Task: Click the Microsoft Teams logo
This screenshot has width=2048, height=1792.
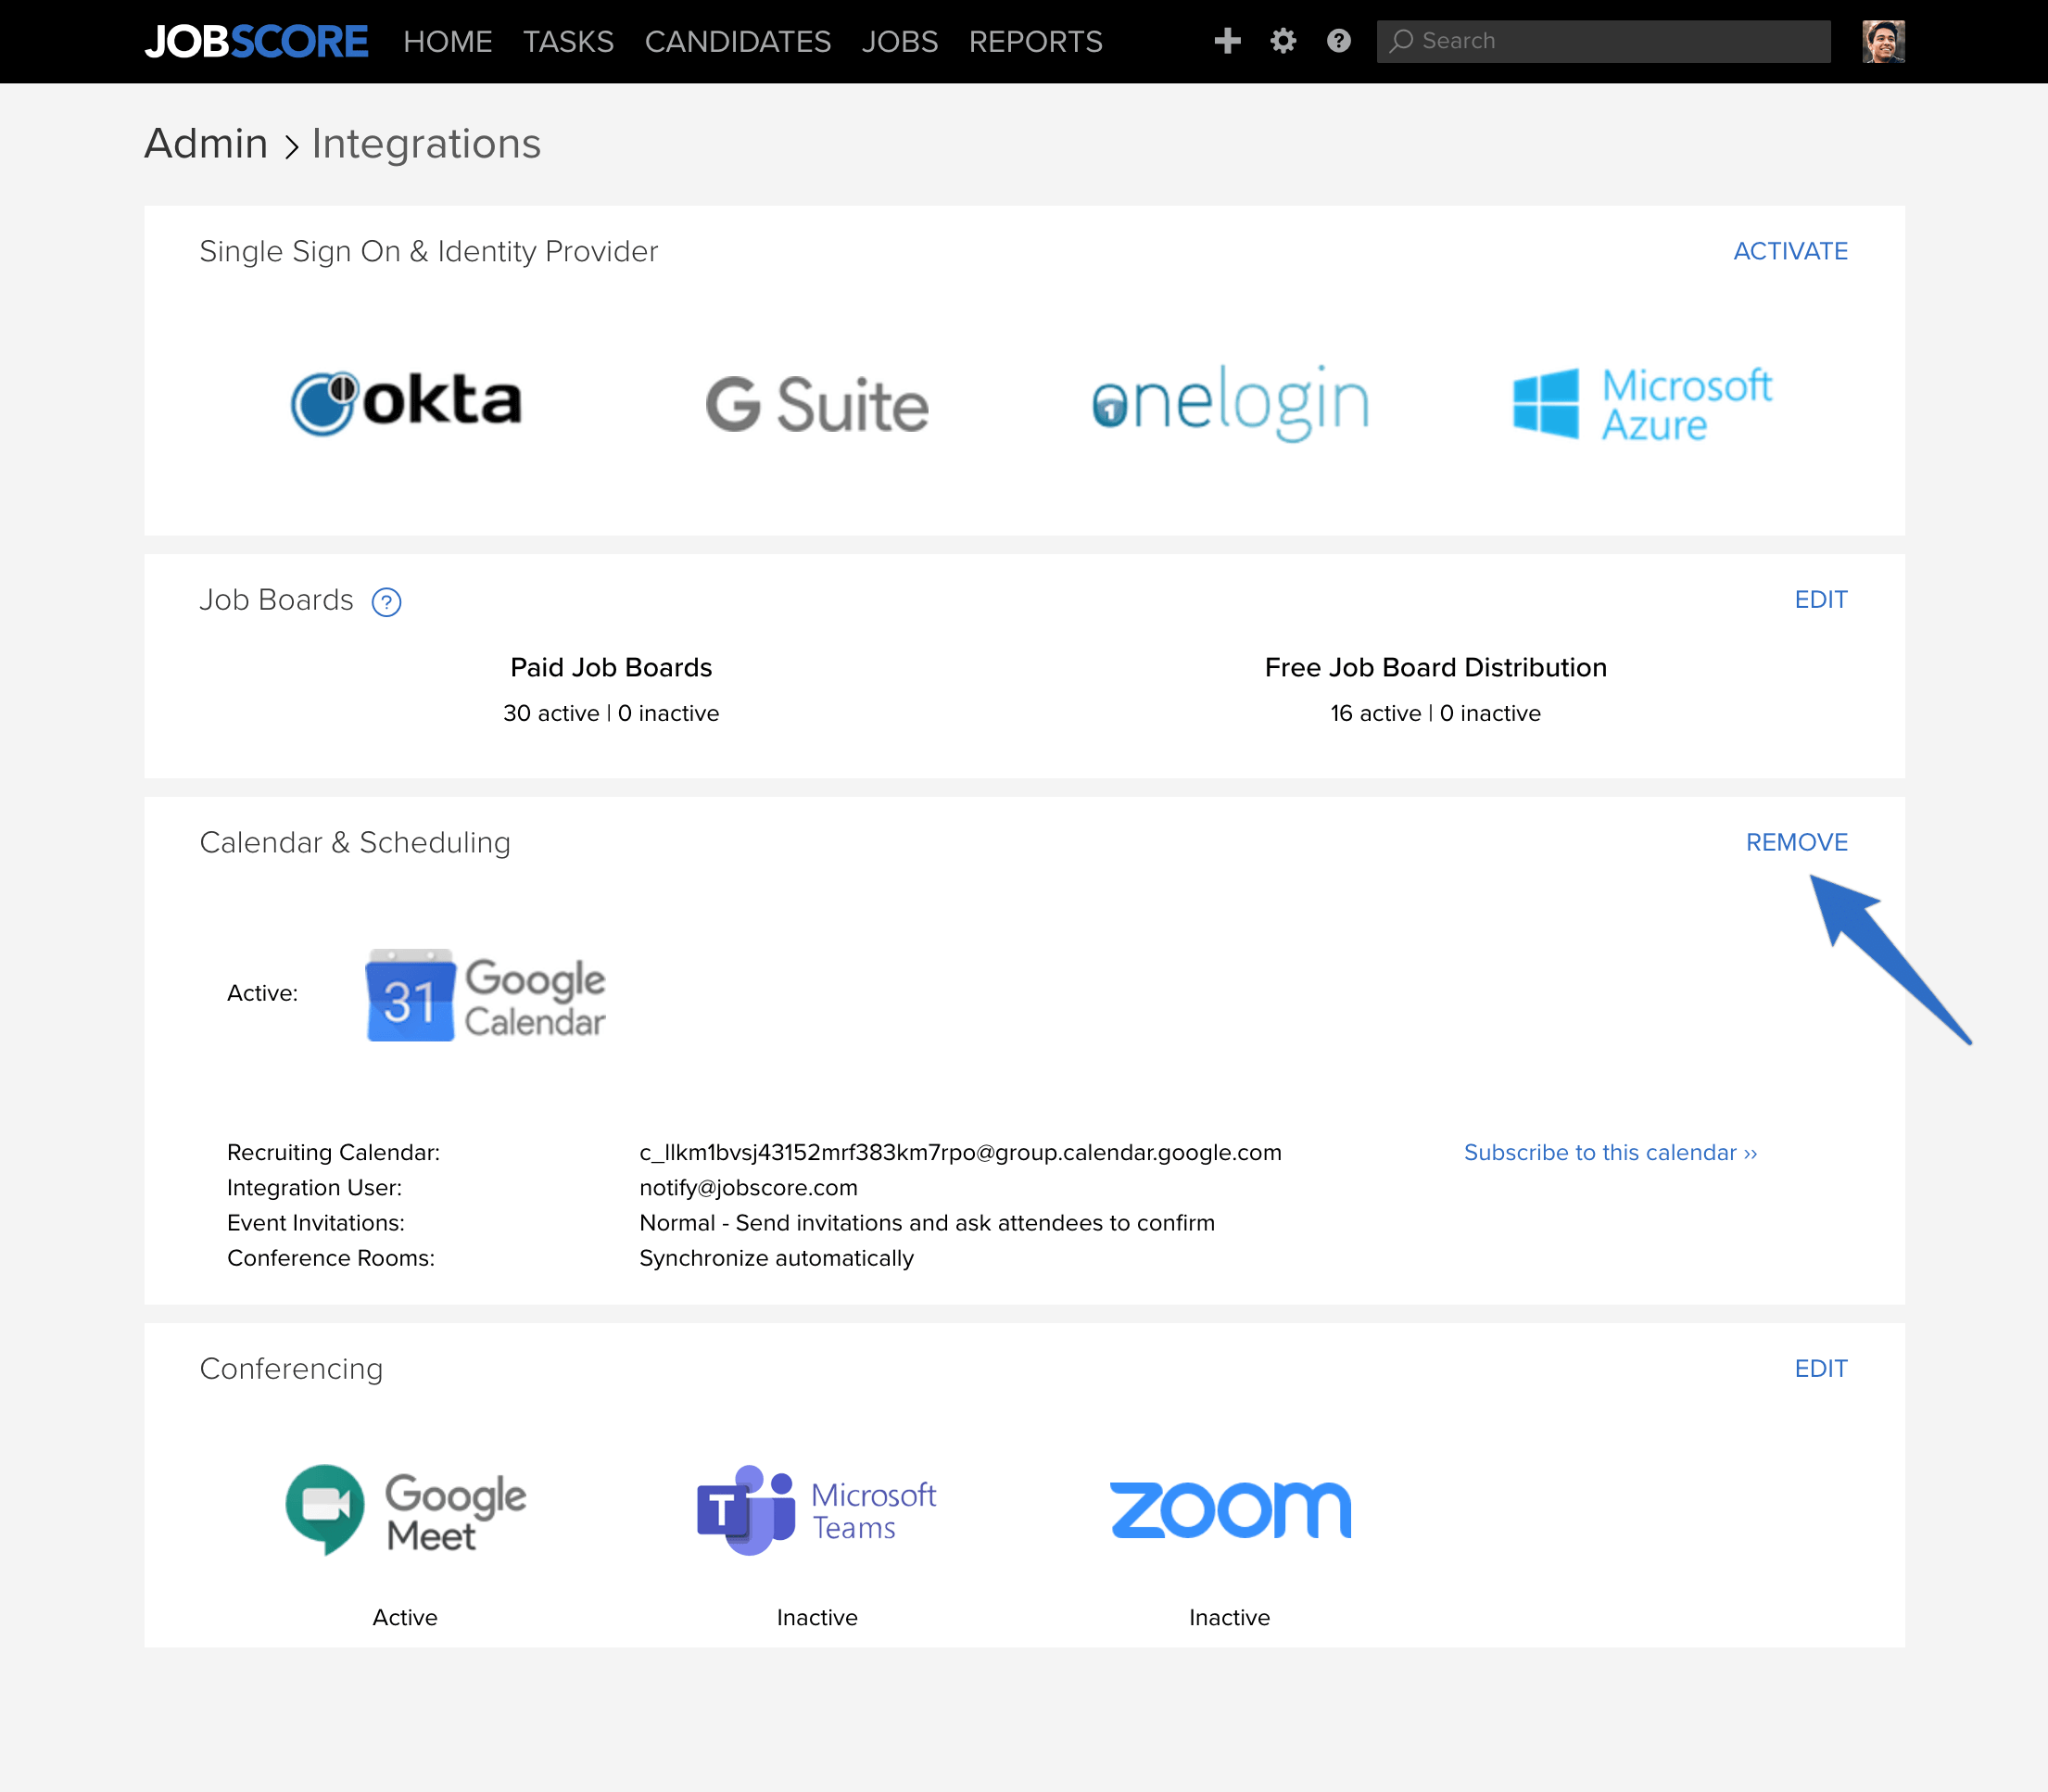Action: point(817,1510)
